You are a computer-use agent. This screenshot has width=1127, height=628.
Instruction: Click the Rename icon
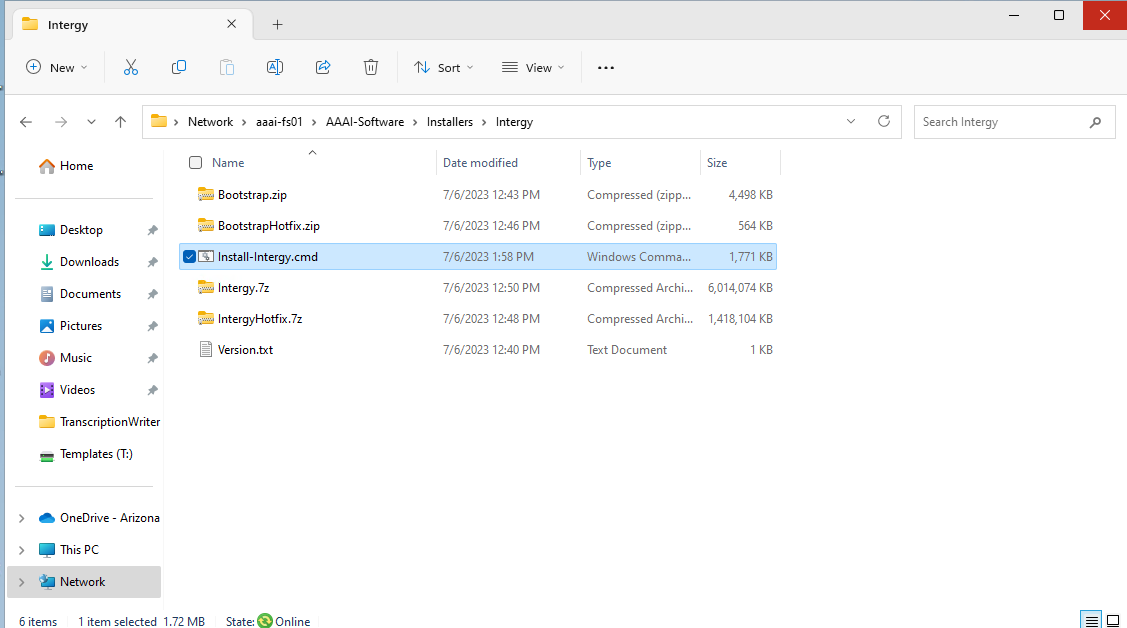coord(275,68)
